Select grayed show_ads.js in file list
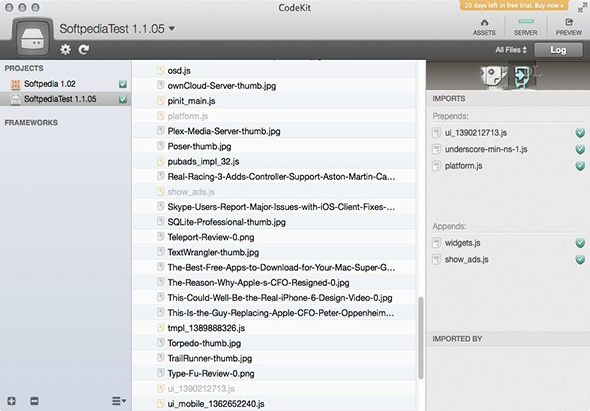Image resolution: width=590 pixels, height=411 pixels. [x=274, y=192]
